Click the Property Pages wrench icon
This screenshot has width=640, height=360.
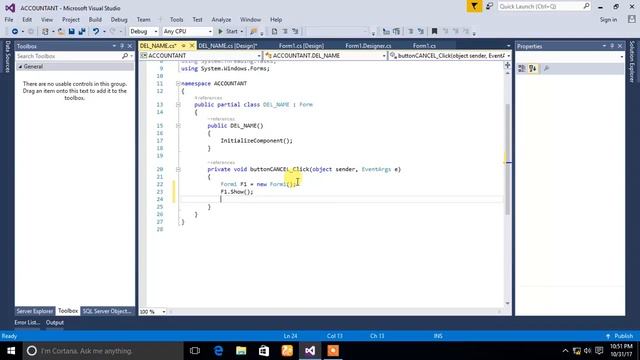[547, 69]
